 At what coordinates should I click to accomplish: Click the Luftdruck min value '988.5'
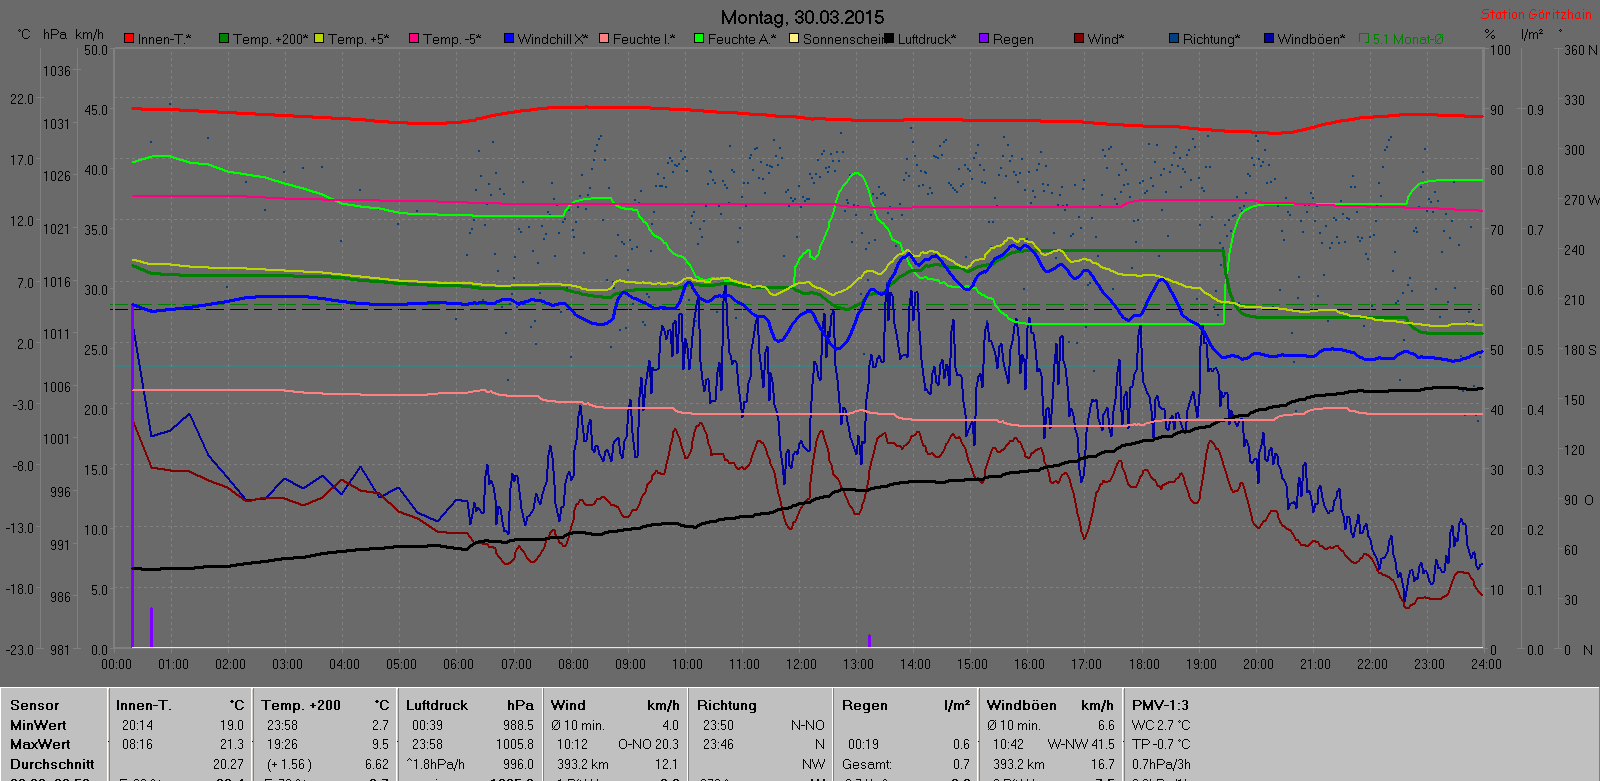[518, 725]
